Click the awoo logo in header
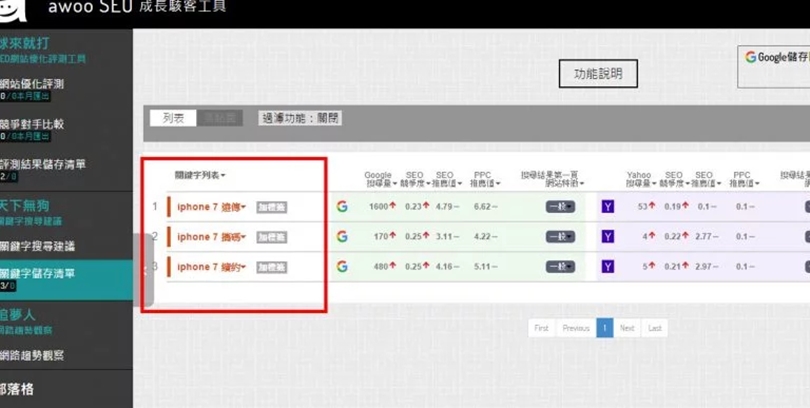 pyautogui.click(x=12, y=10)
